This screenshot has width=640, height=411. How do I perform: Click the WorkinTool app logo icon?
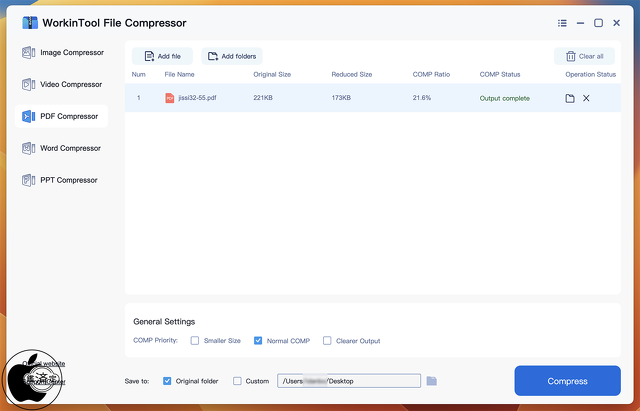[30, 23]
